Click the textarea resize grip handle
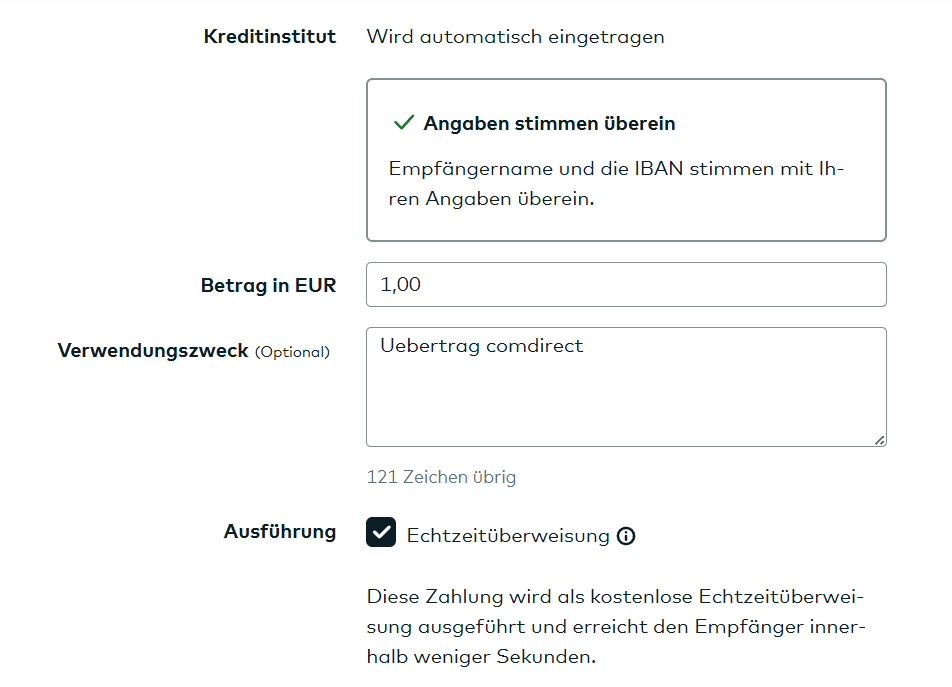Viewport: 952px width, 687px height. (x=880, y=440)
